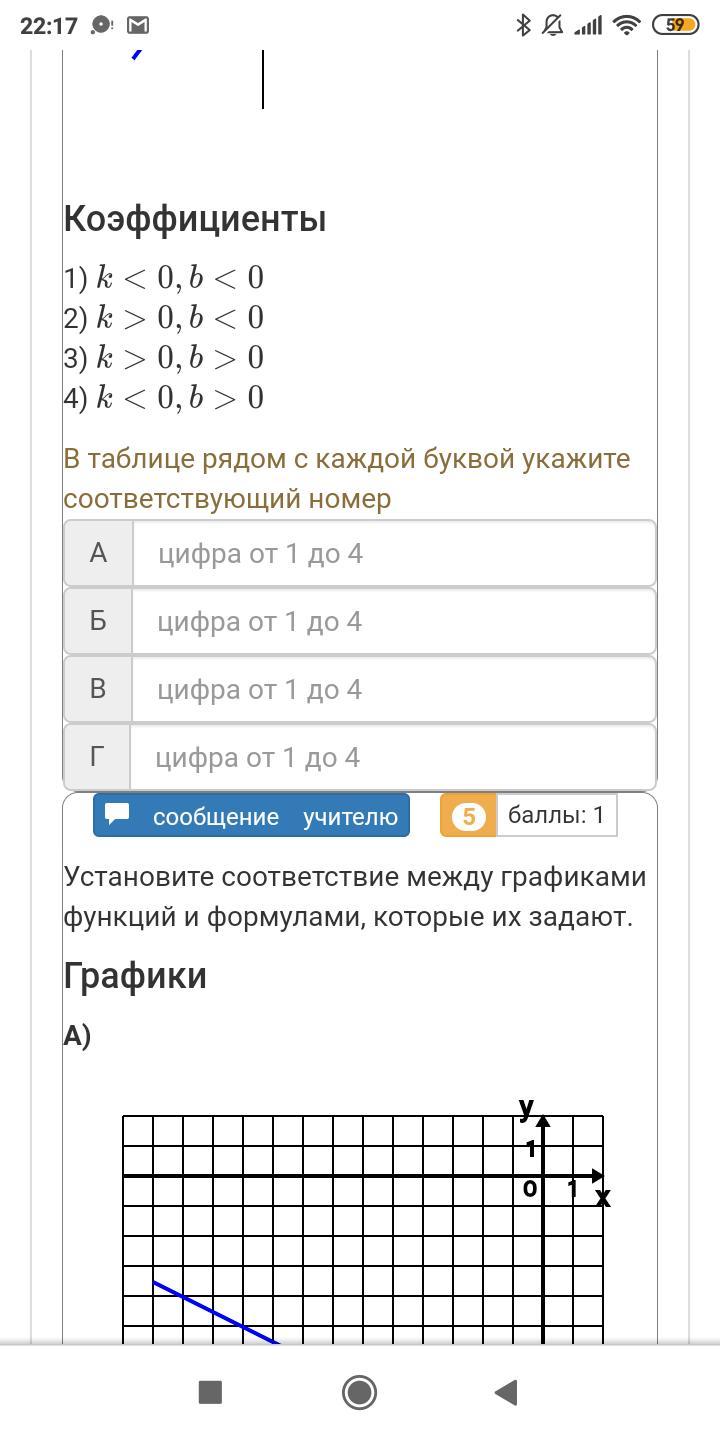Tap the 'Графики' section heading
Image resolution: width=720 pixels, height=1440 pixels.
(x=135, y=975)
